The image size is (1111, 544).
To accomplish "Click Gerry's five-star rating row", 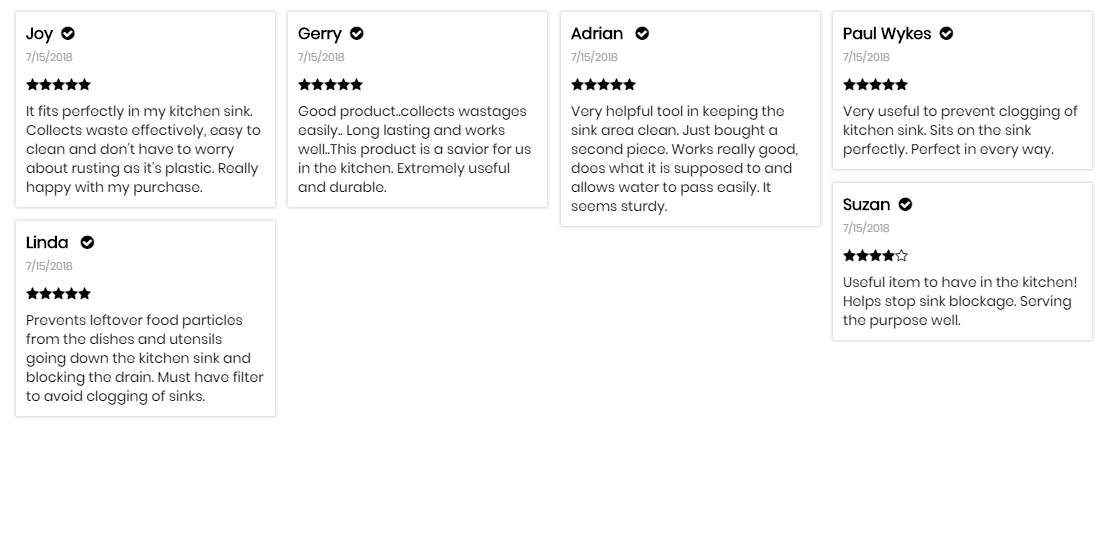I will 330,84.
